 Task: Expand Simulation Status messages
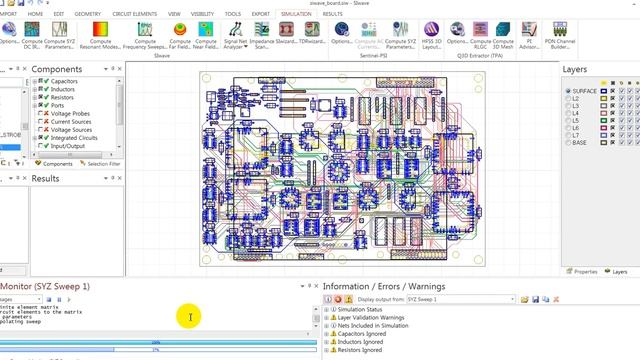[x=327, y=310]
